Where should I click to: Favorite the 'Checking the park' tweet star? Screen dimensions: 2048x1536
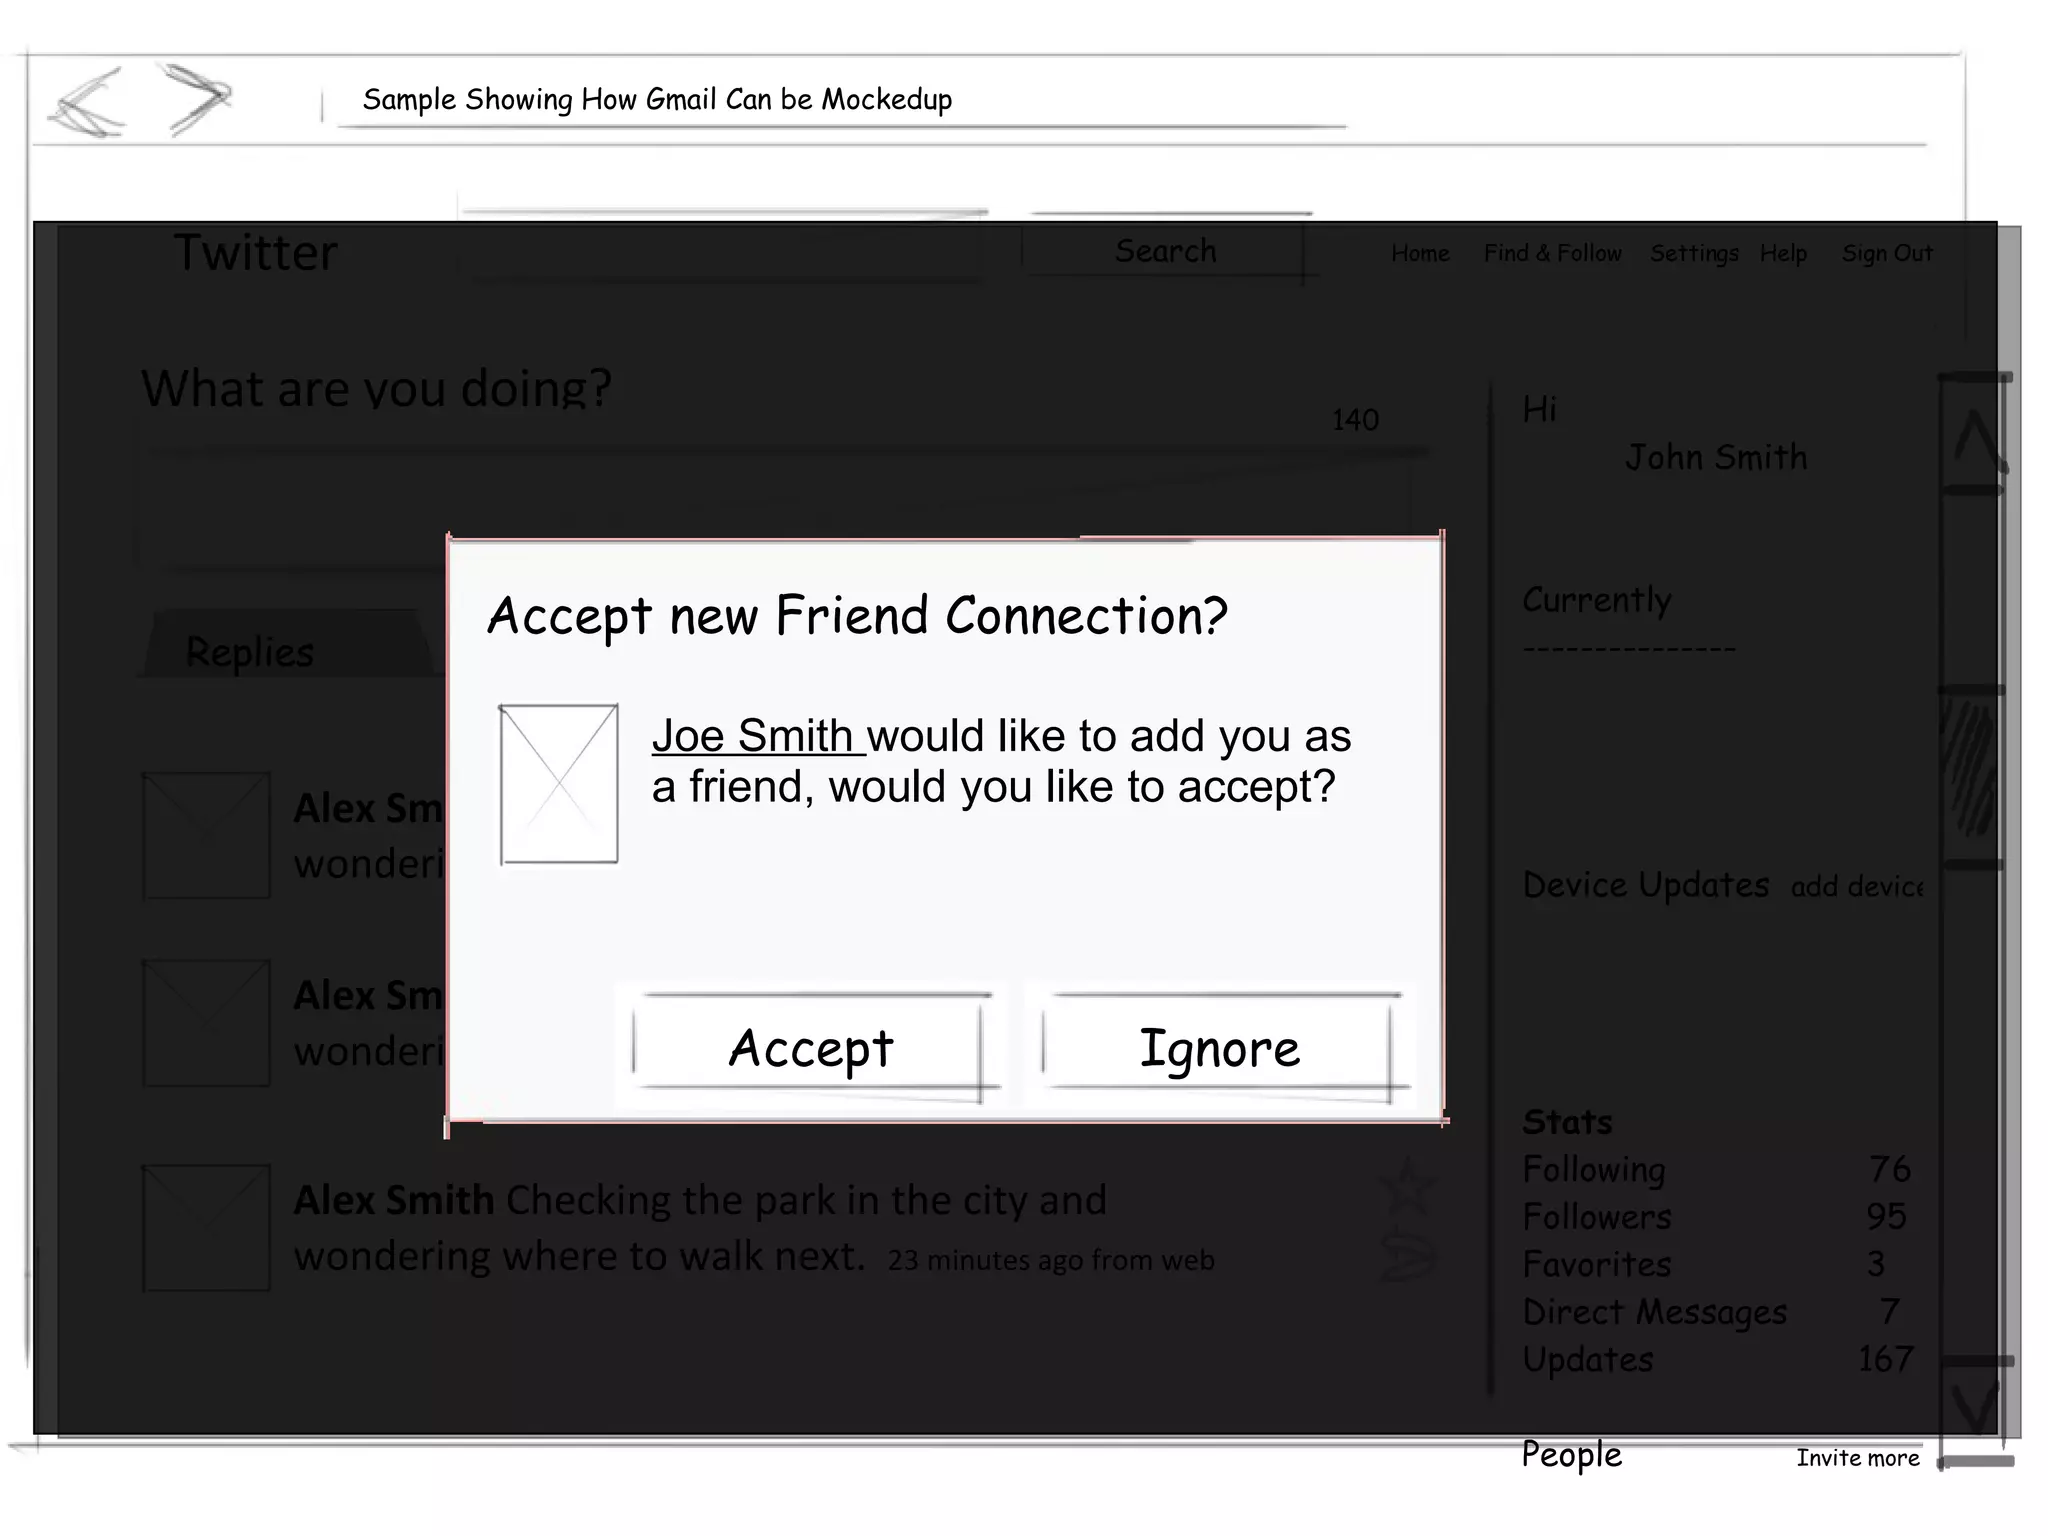pos(1408,1186)
